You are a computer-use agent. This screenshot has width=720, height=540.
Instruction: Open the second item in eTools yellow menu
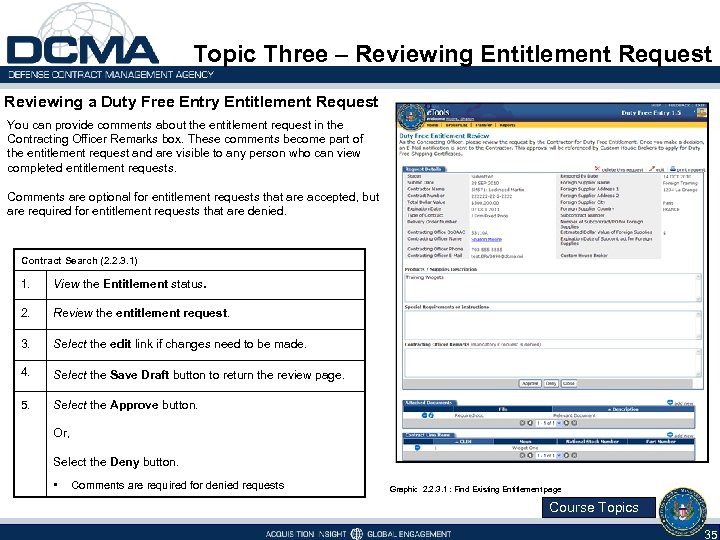pos(456,125)
